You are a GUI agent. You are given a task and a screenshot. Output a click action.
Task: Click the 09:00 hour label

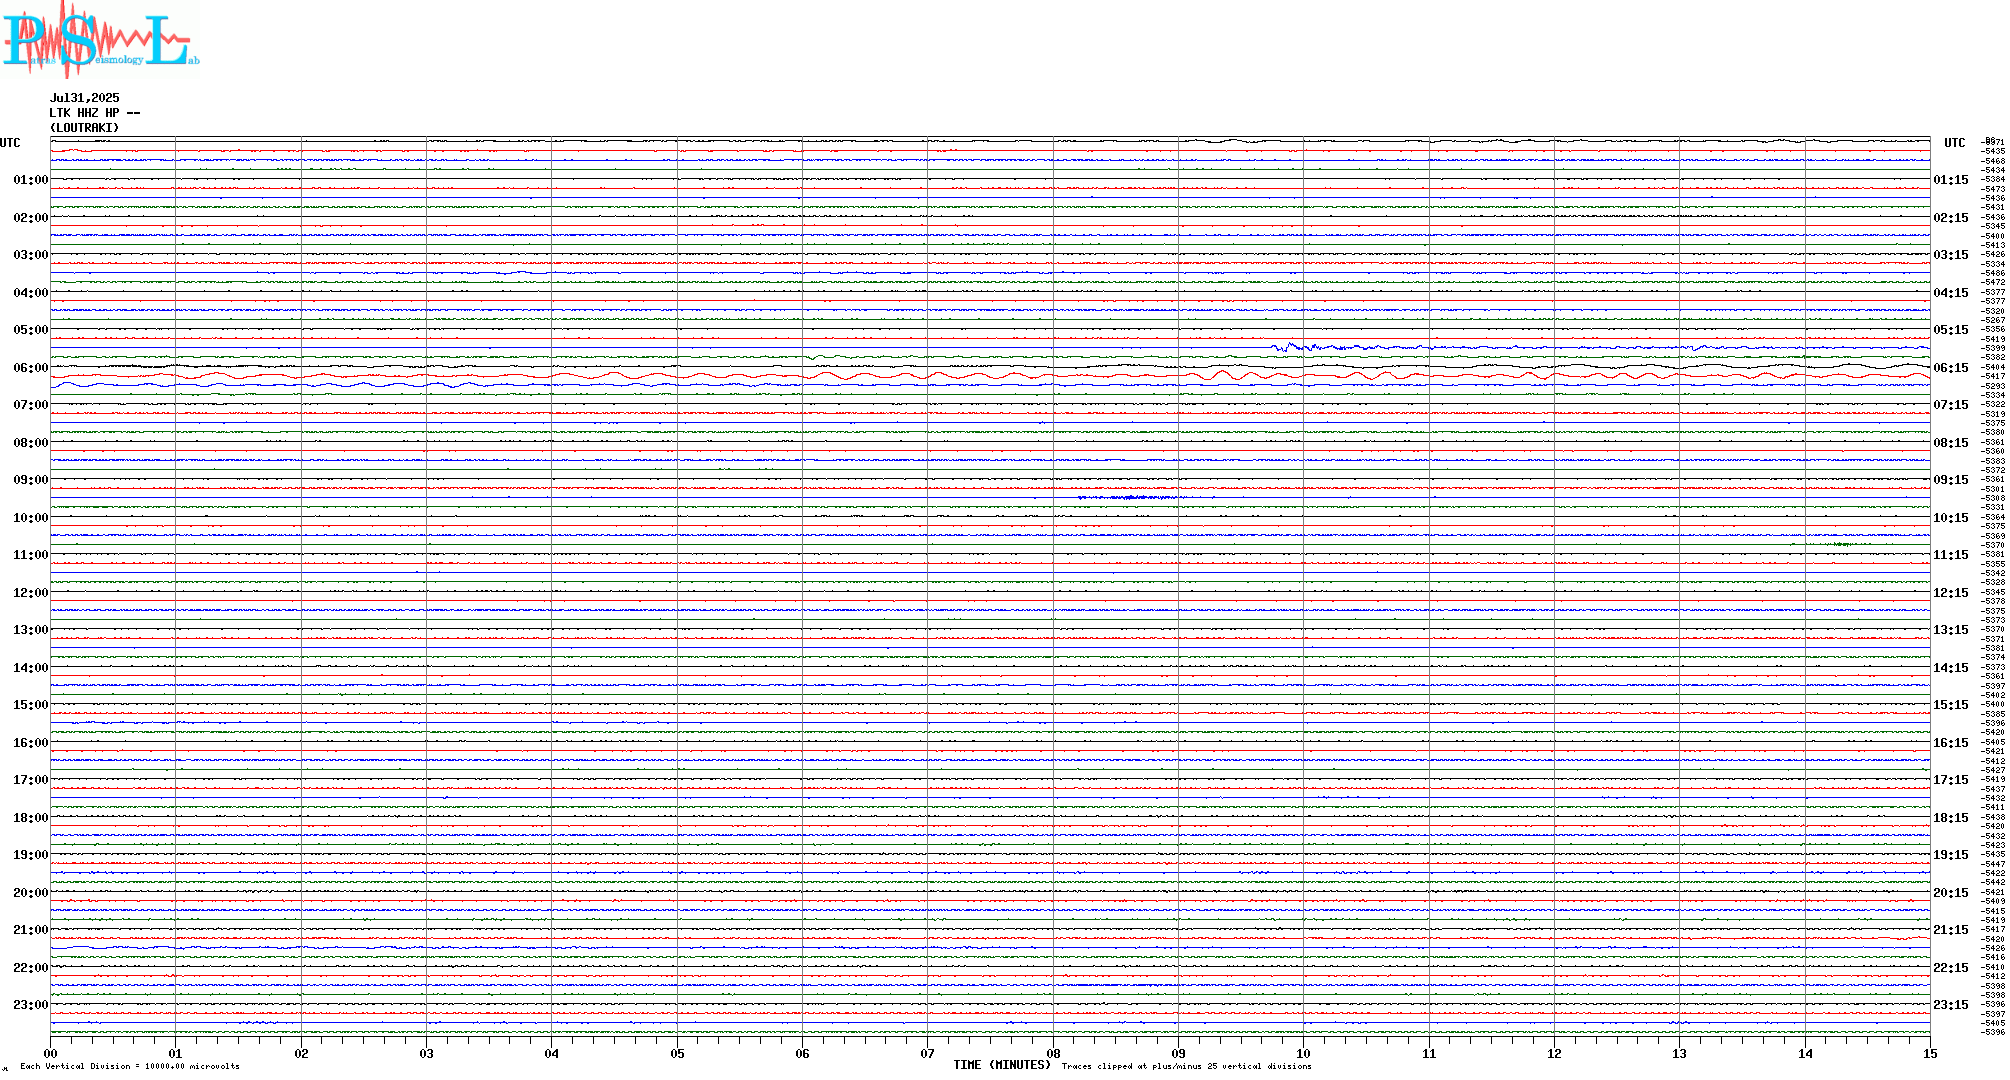(x=31, y=480)
